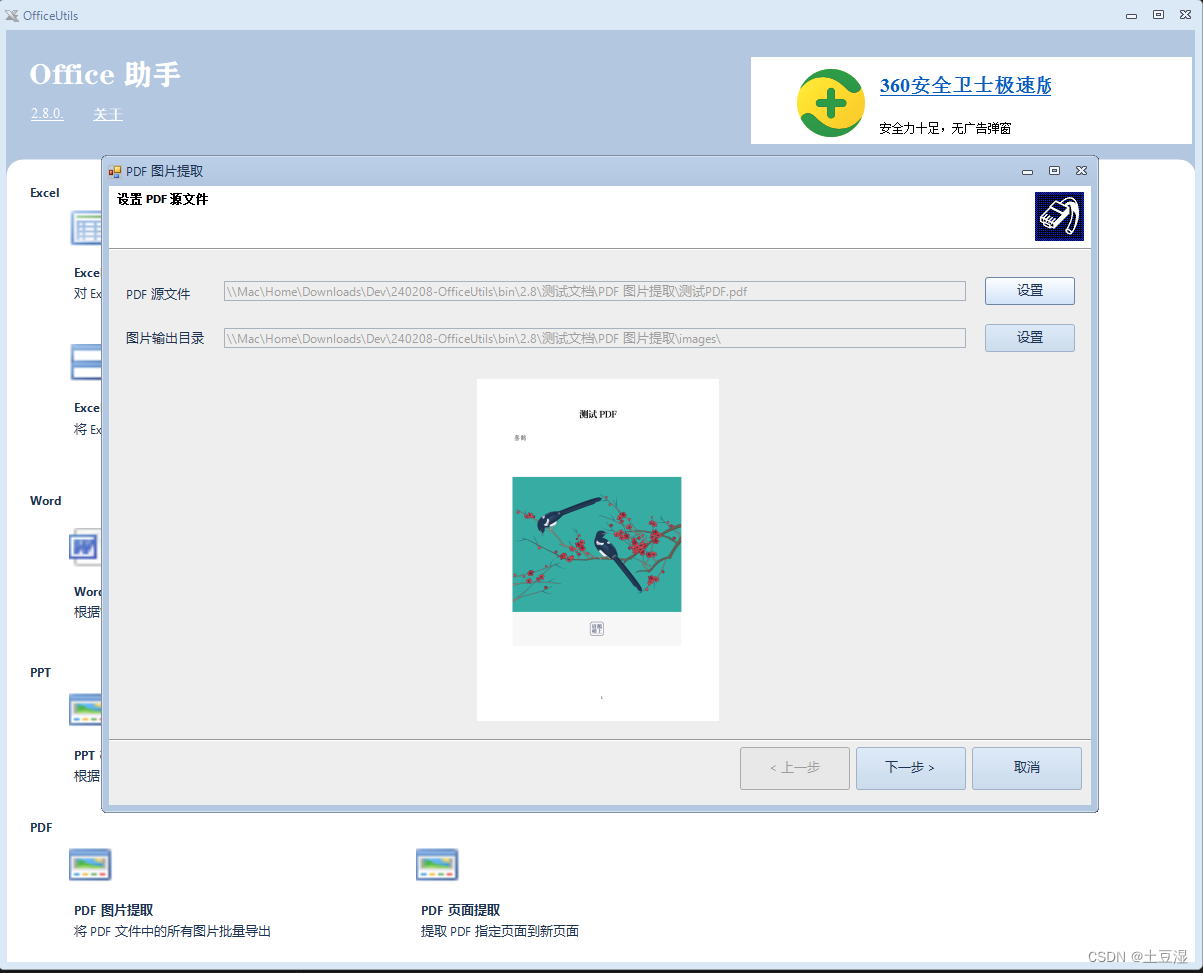This screenshot has height=973, width=1203.
Task: Click 设置 button for 图片输出目录
Action: [1030, 338]
